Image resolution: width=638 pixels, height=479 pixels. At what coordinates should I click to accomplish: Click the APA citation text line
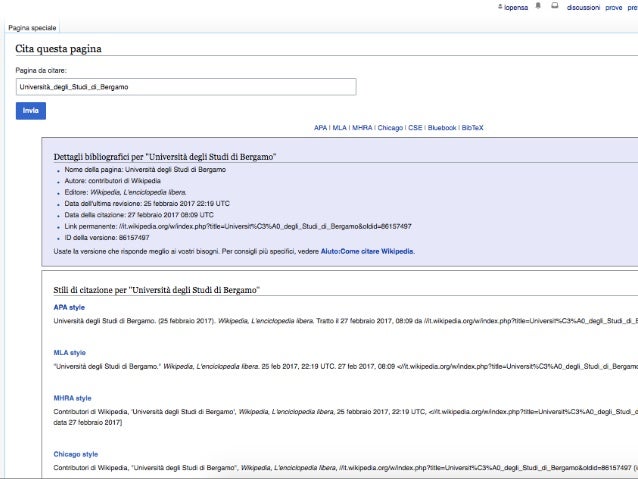coord(345,321)
